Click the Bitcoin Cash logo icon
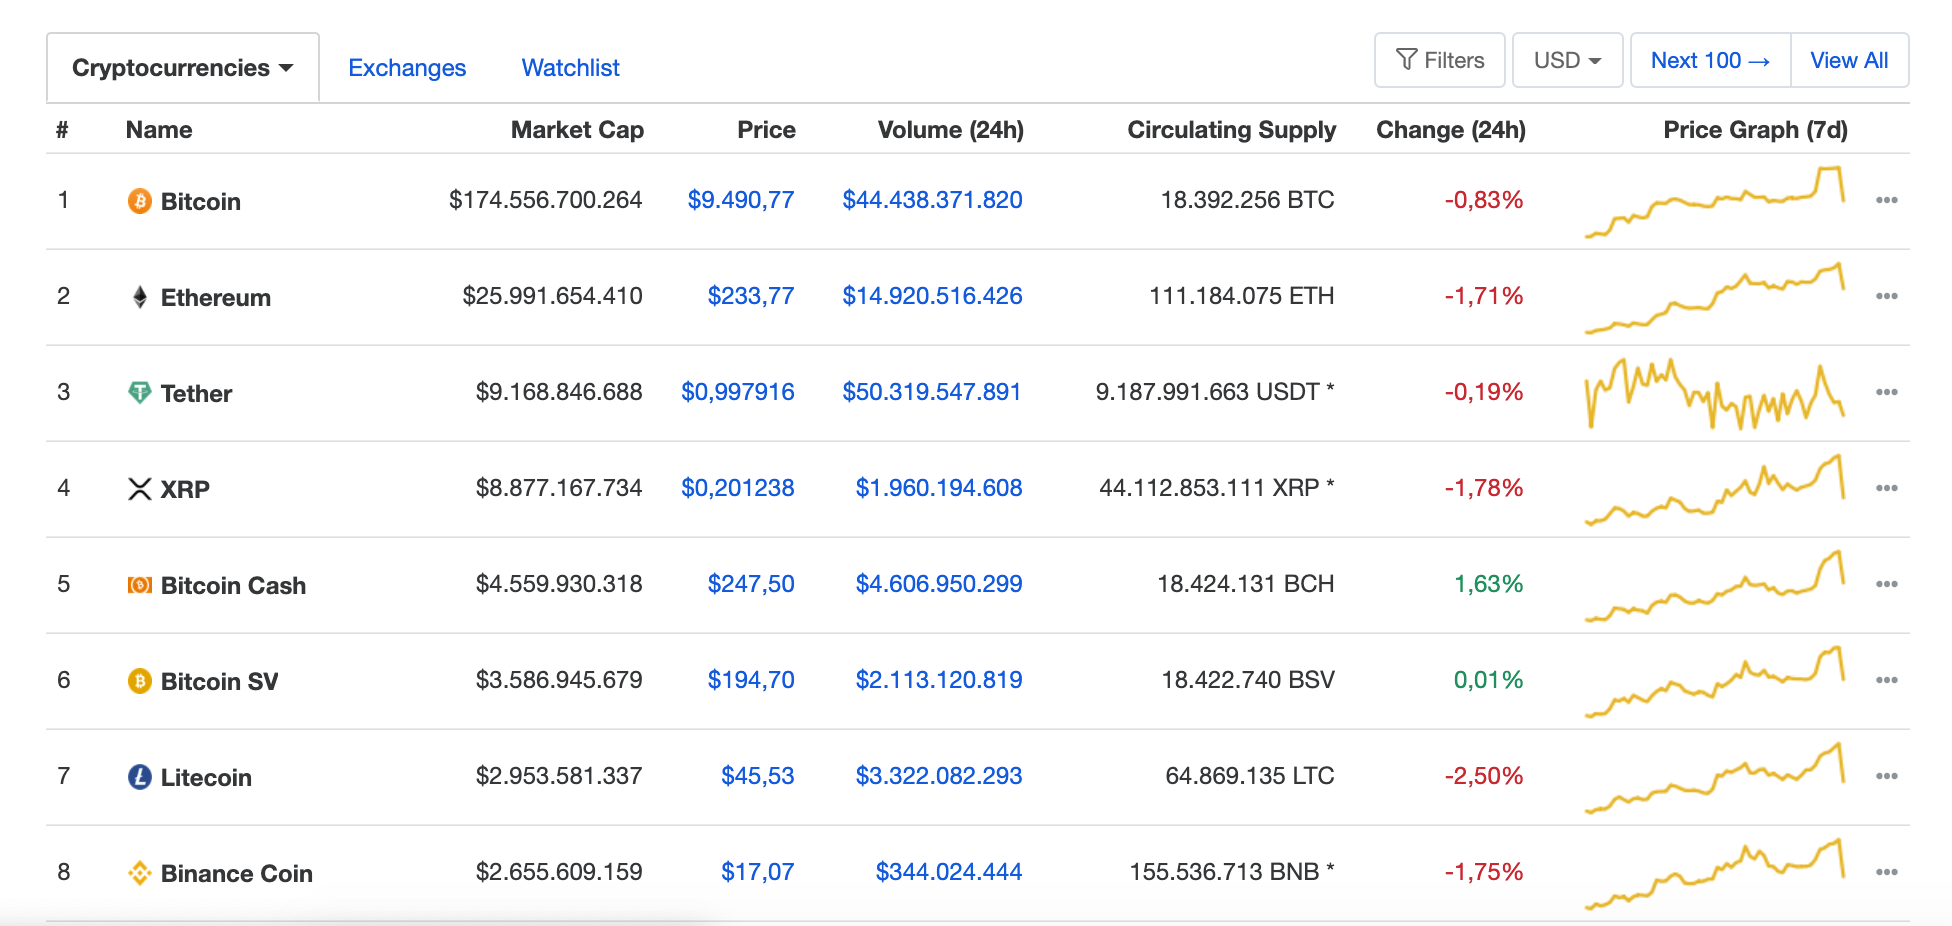The height and width of the screenshot is (926, 1952). [x=140, y=585]
